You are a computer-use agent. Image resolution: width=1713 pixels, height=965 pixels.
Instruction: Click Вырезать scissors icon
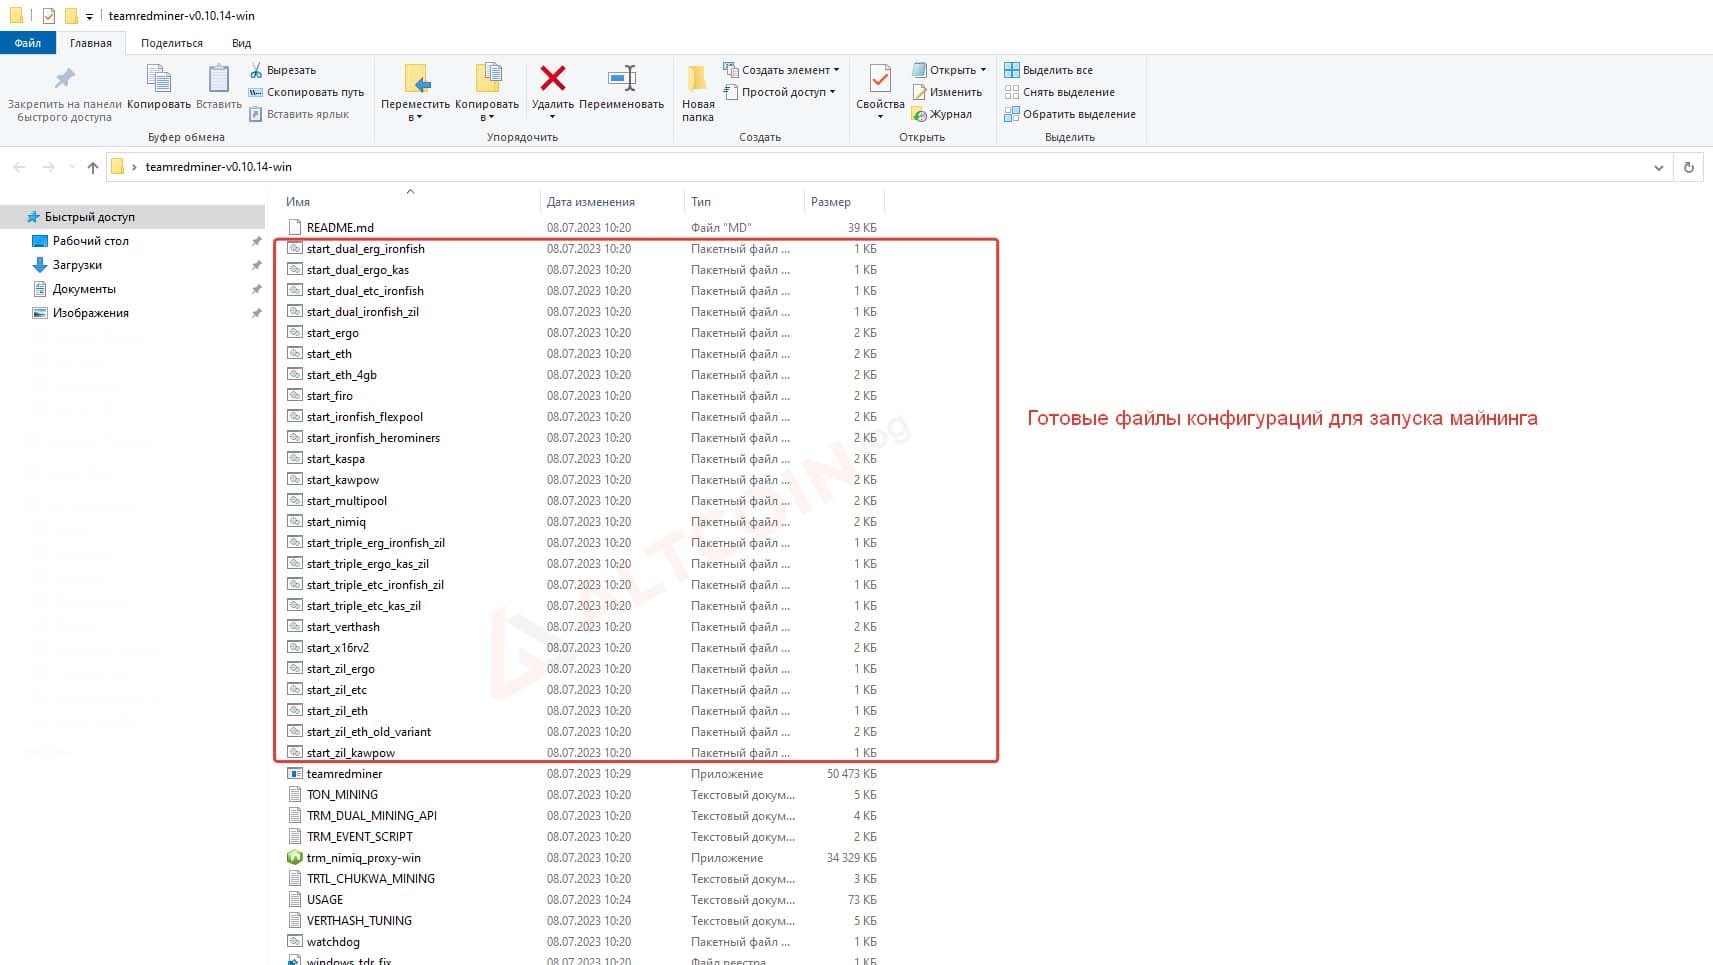(x=255, y=70)
